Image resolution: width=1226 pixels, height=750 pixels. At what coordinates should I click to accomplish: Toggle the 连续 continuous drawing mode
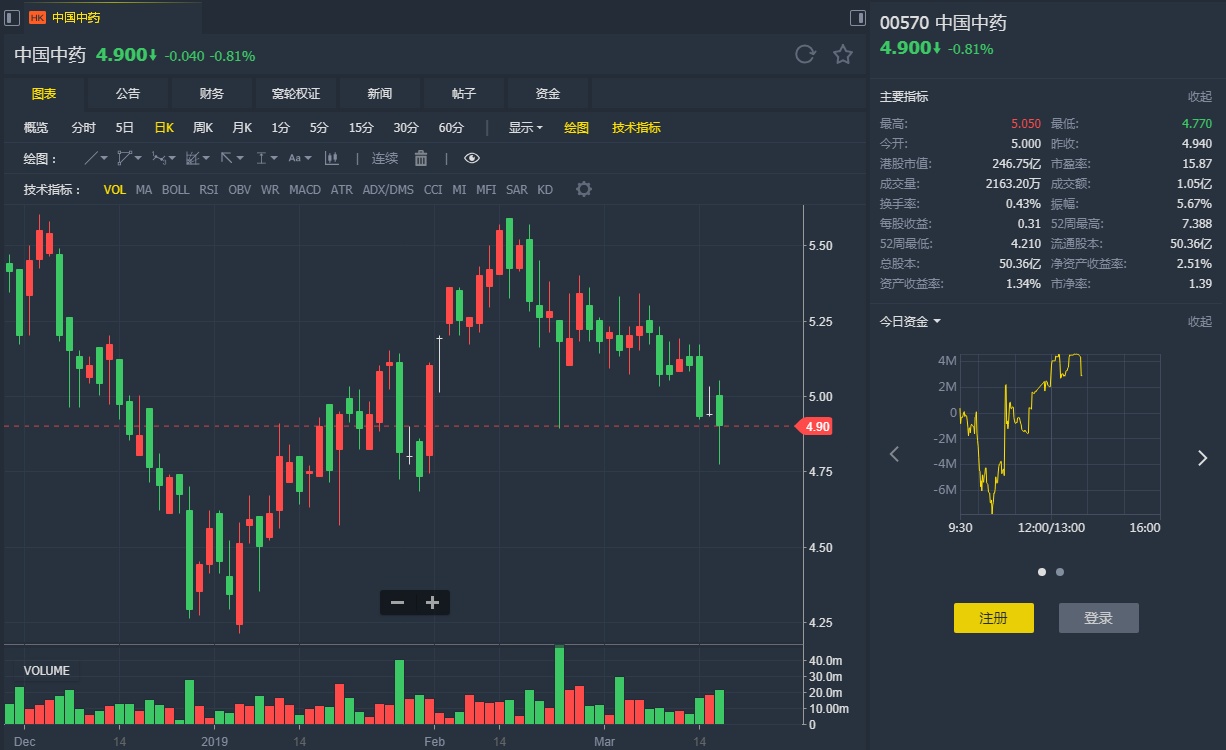tap(385, 158)
